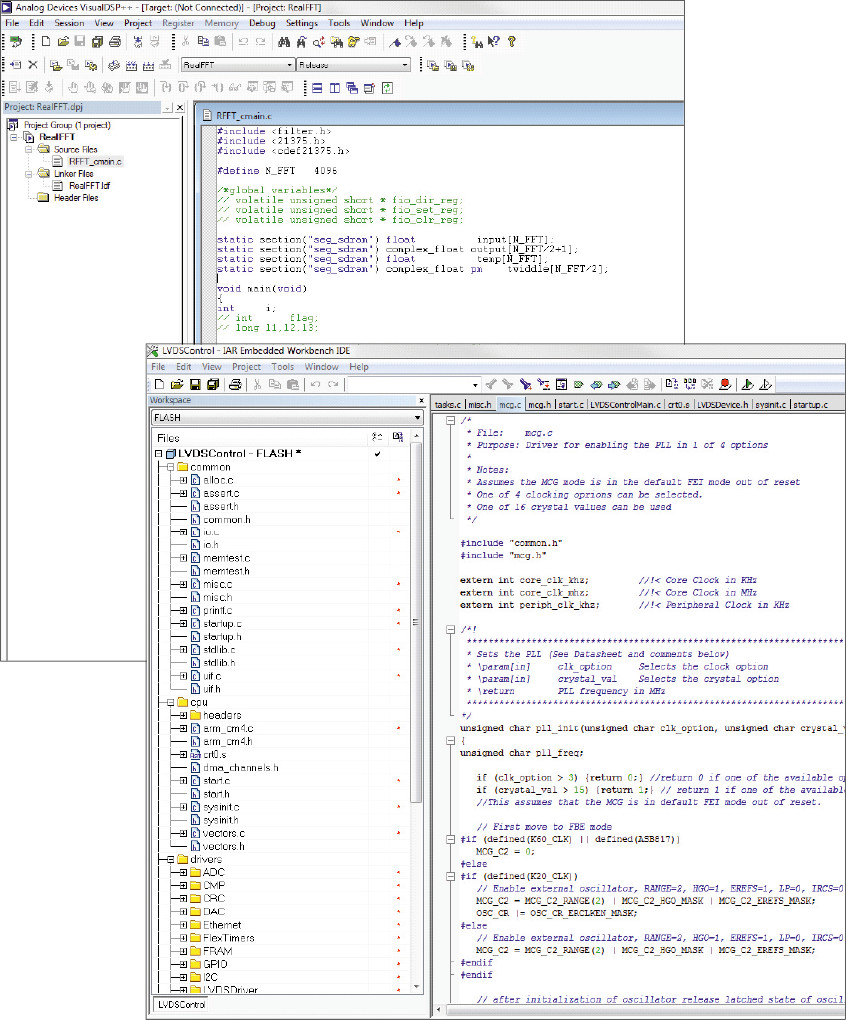Viewport: 846px width, 1020px height.
Task: Select the Ethernet driver folder
Action: pos(222,925)
